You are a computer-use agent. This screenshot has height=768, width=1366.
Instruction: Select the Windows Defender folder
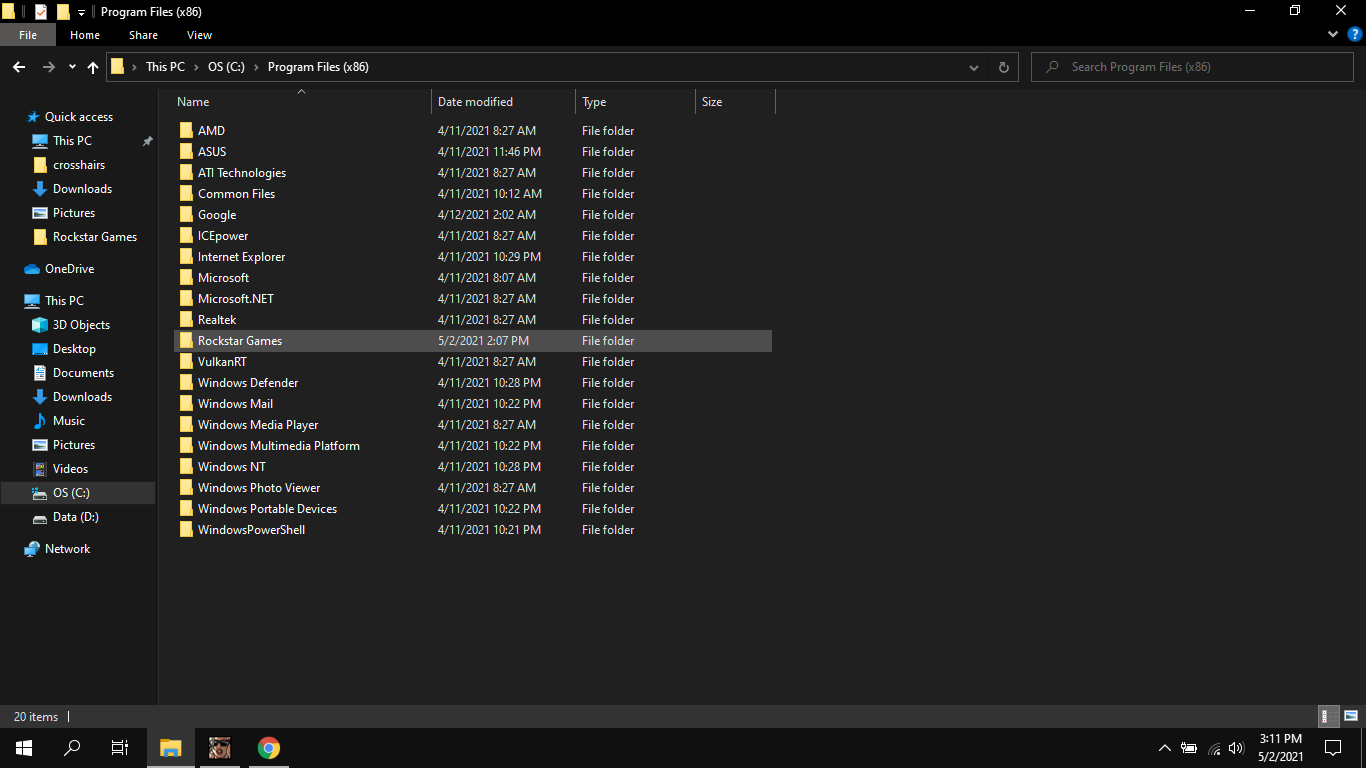(248, 383)
